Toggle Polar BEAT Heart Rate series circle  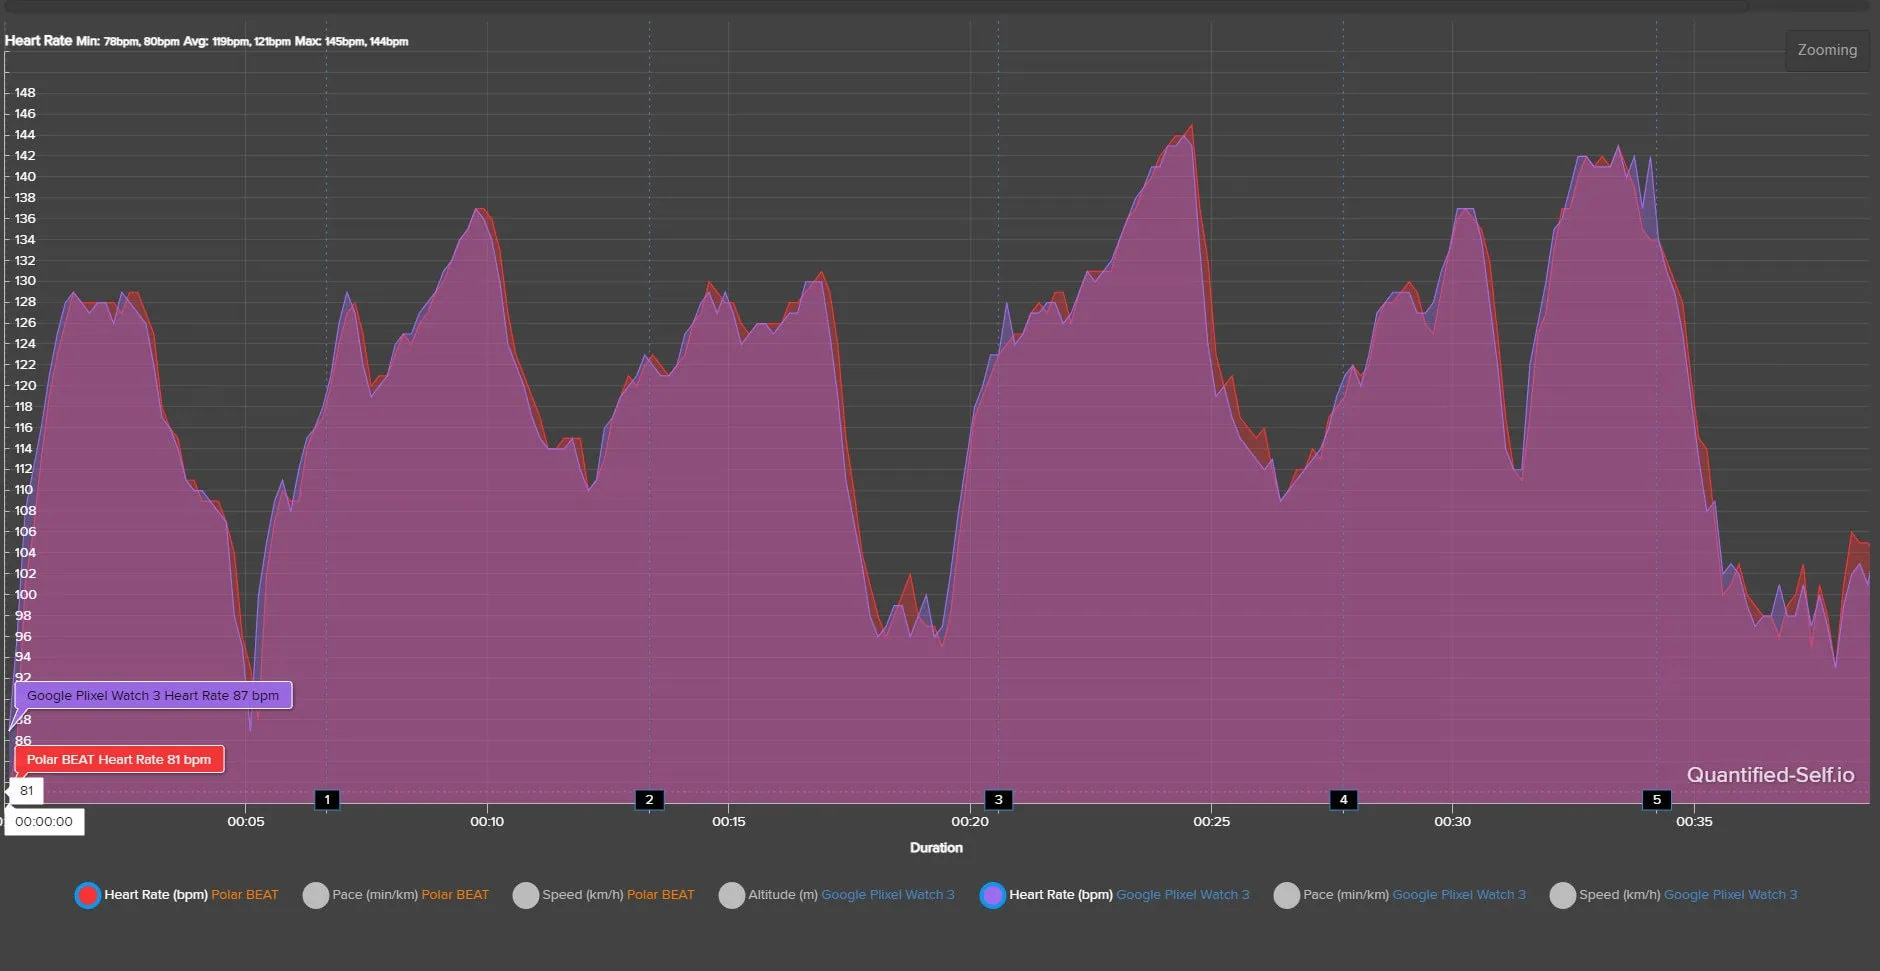coord(88,895)
